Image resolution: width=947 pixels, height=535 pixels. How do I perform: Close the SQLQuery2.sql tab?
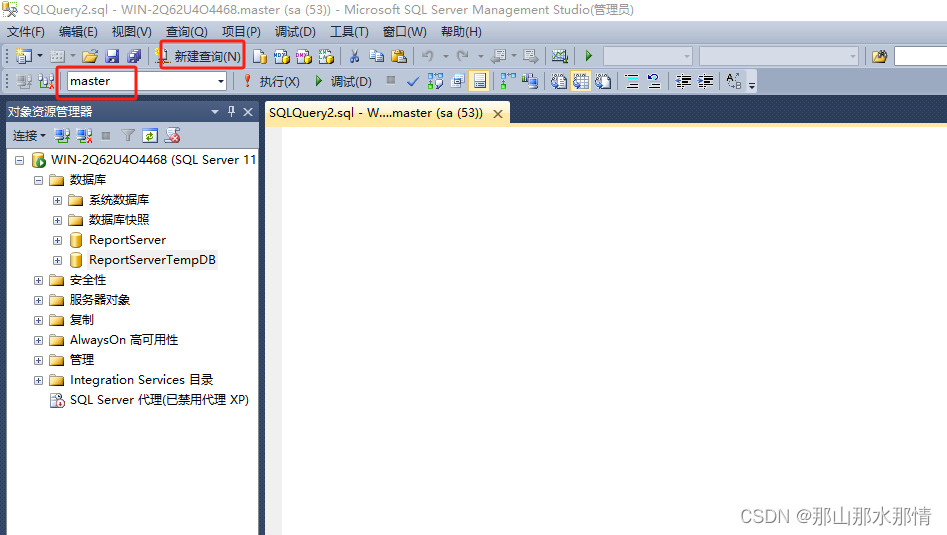(498, 114)
